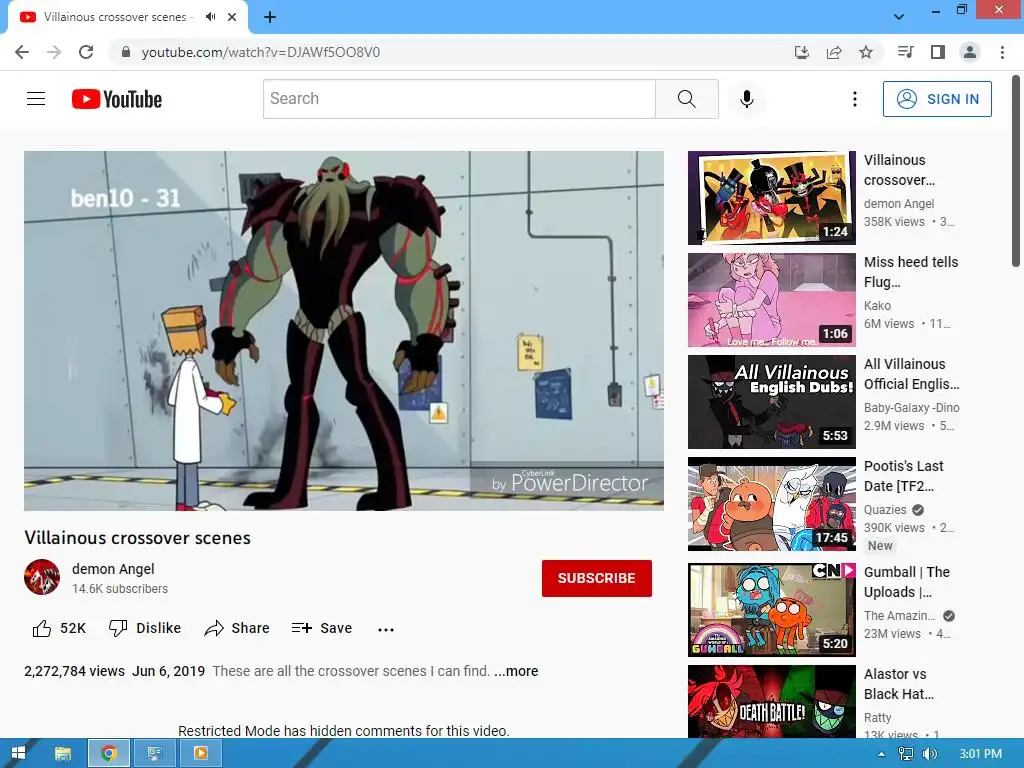
Task: Click the browser forward arrow
Action: tap(54, 52)
